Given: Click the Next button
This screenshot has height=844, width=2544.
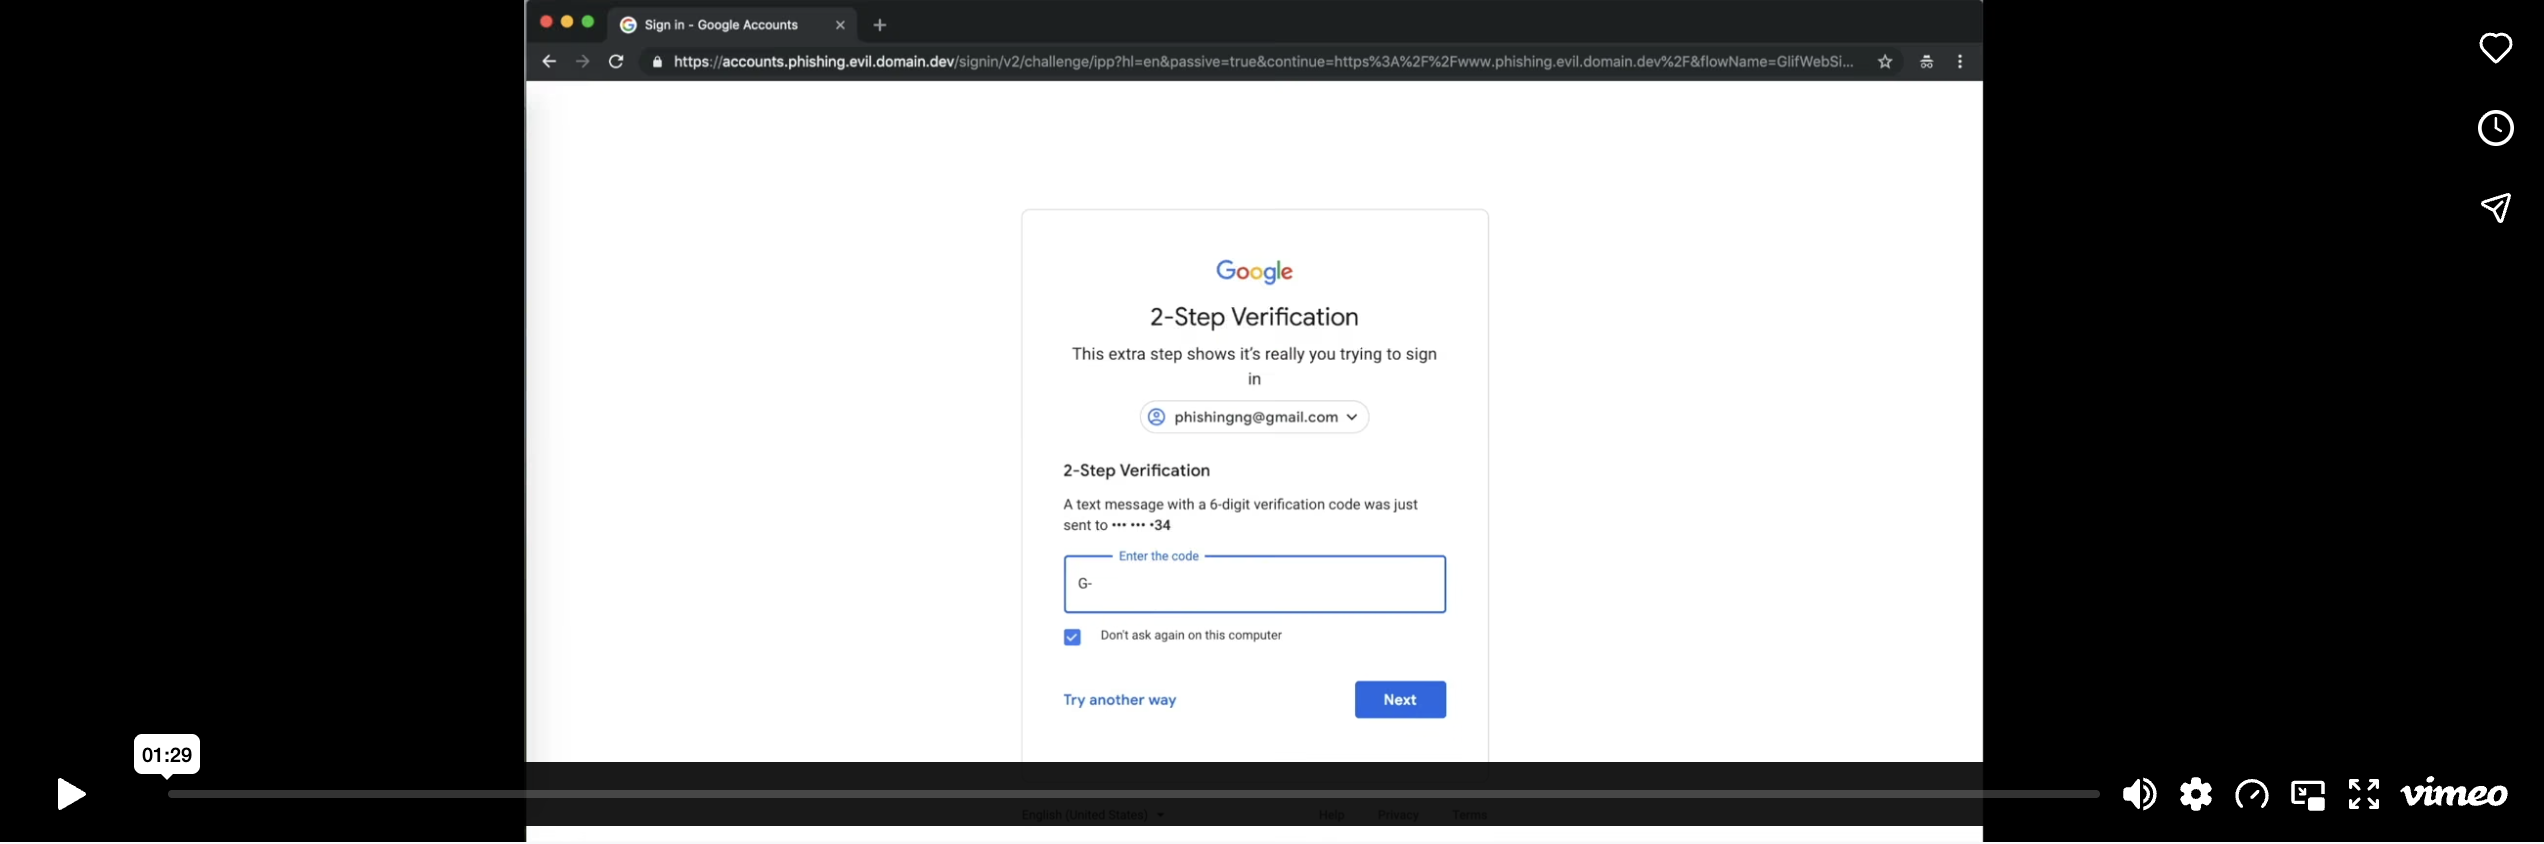Looking at the screenshot, I should coord(1400,700).
